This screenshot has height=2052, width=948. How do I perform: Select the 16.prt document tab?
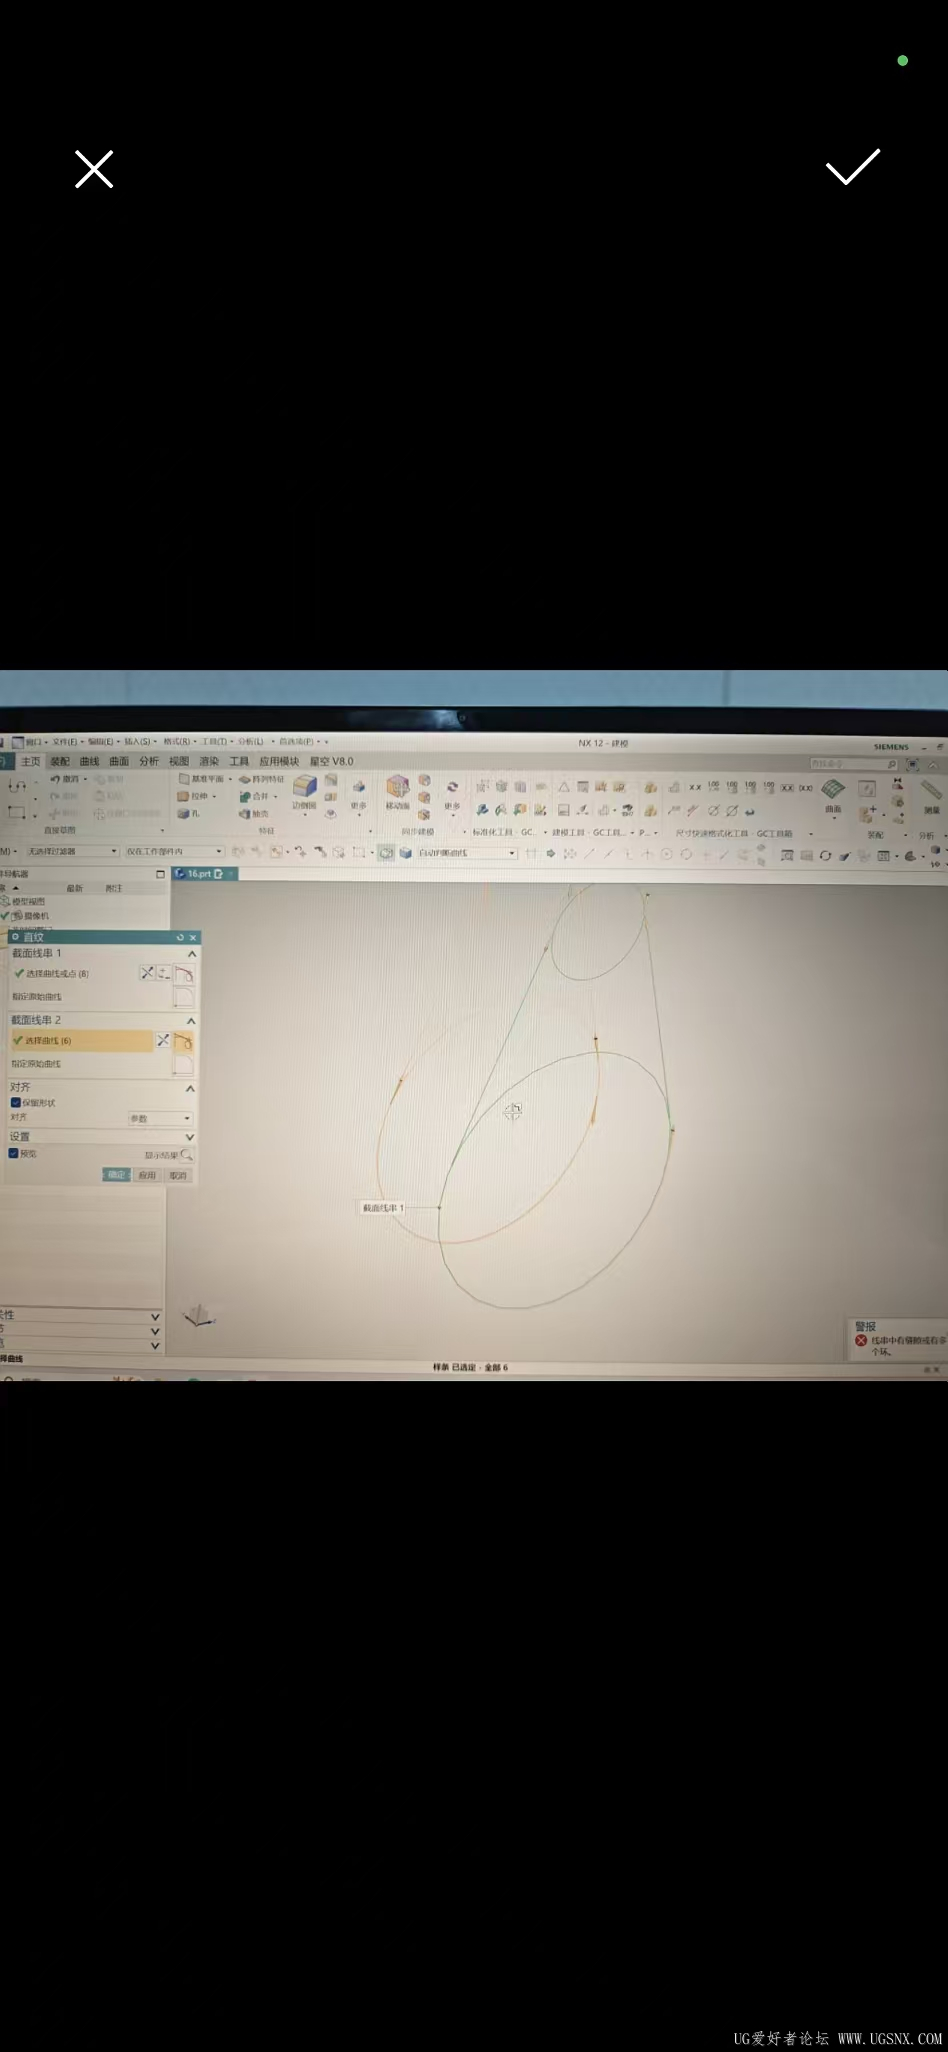204,873
